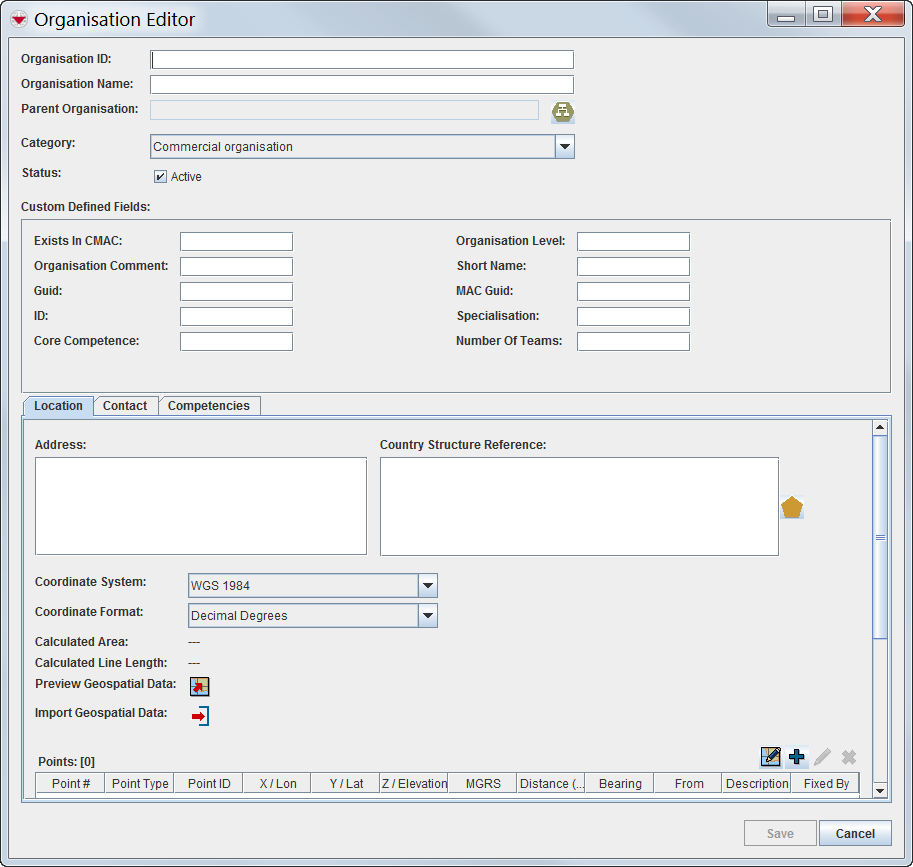Viewport: 913px width, 867px height.
Task: Open the Coordinate System dropdown
Action: [x=427, y=586]
